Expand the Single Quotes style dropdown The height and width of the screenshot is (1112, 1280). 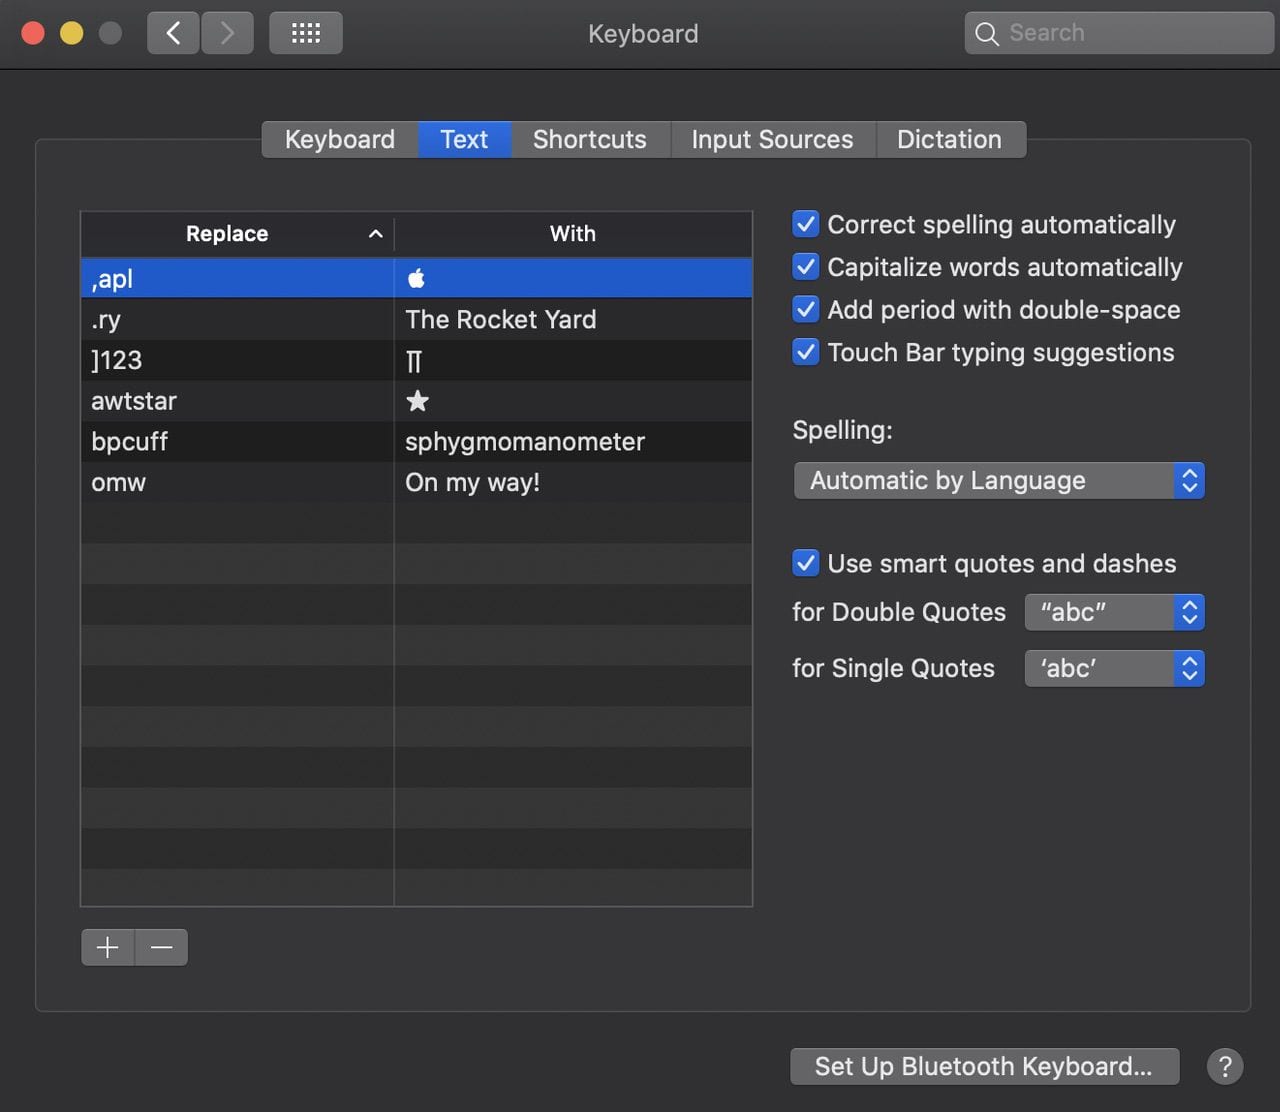pyautogui.click(x=1114, y=668)
